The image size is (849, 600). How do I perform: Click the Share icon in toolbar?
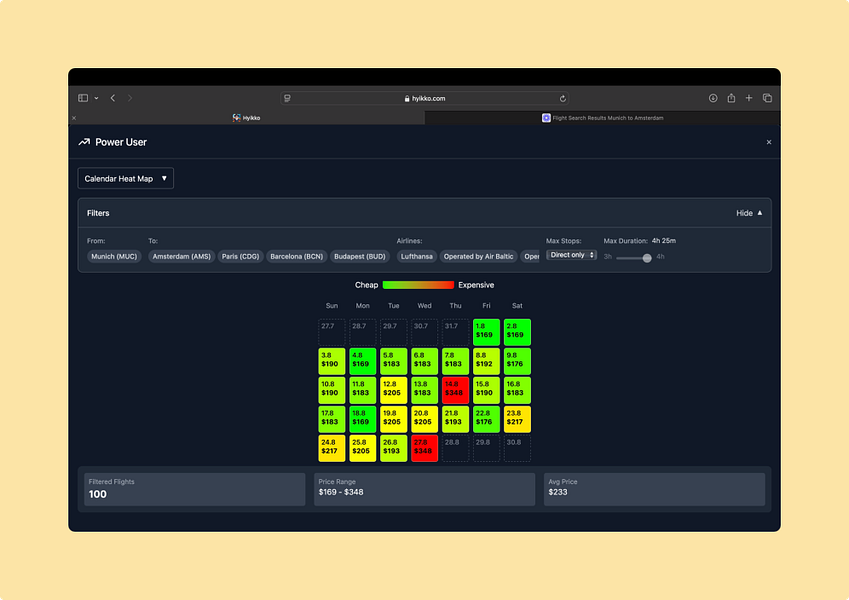[x=731, y=98]
